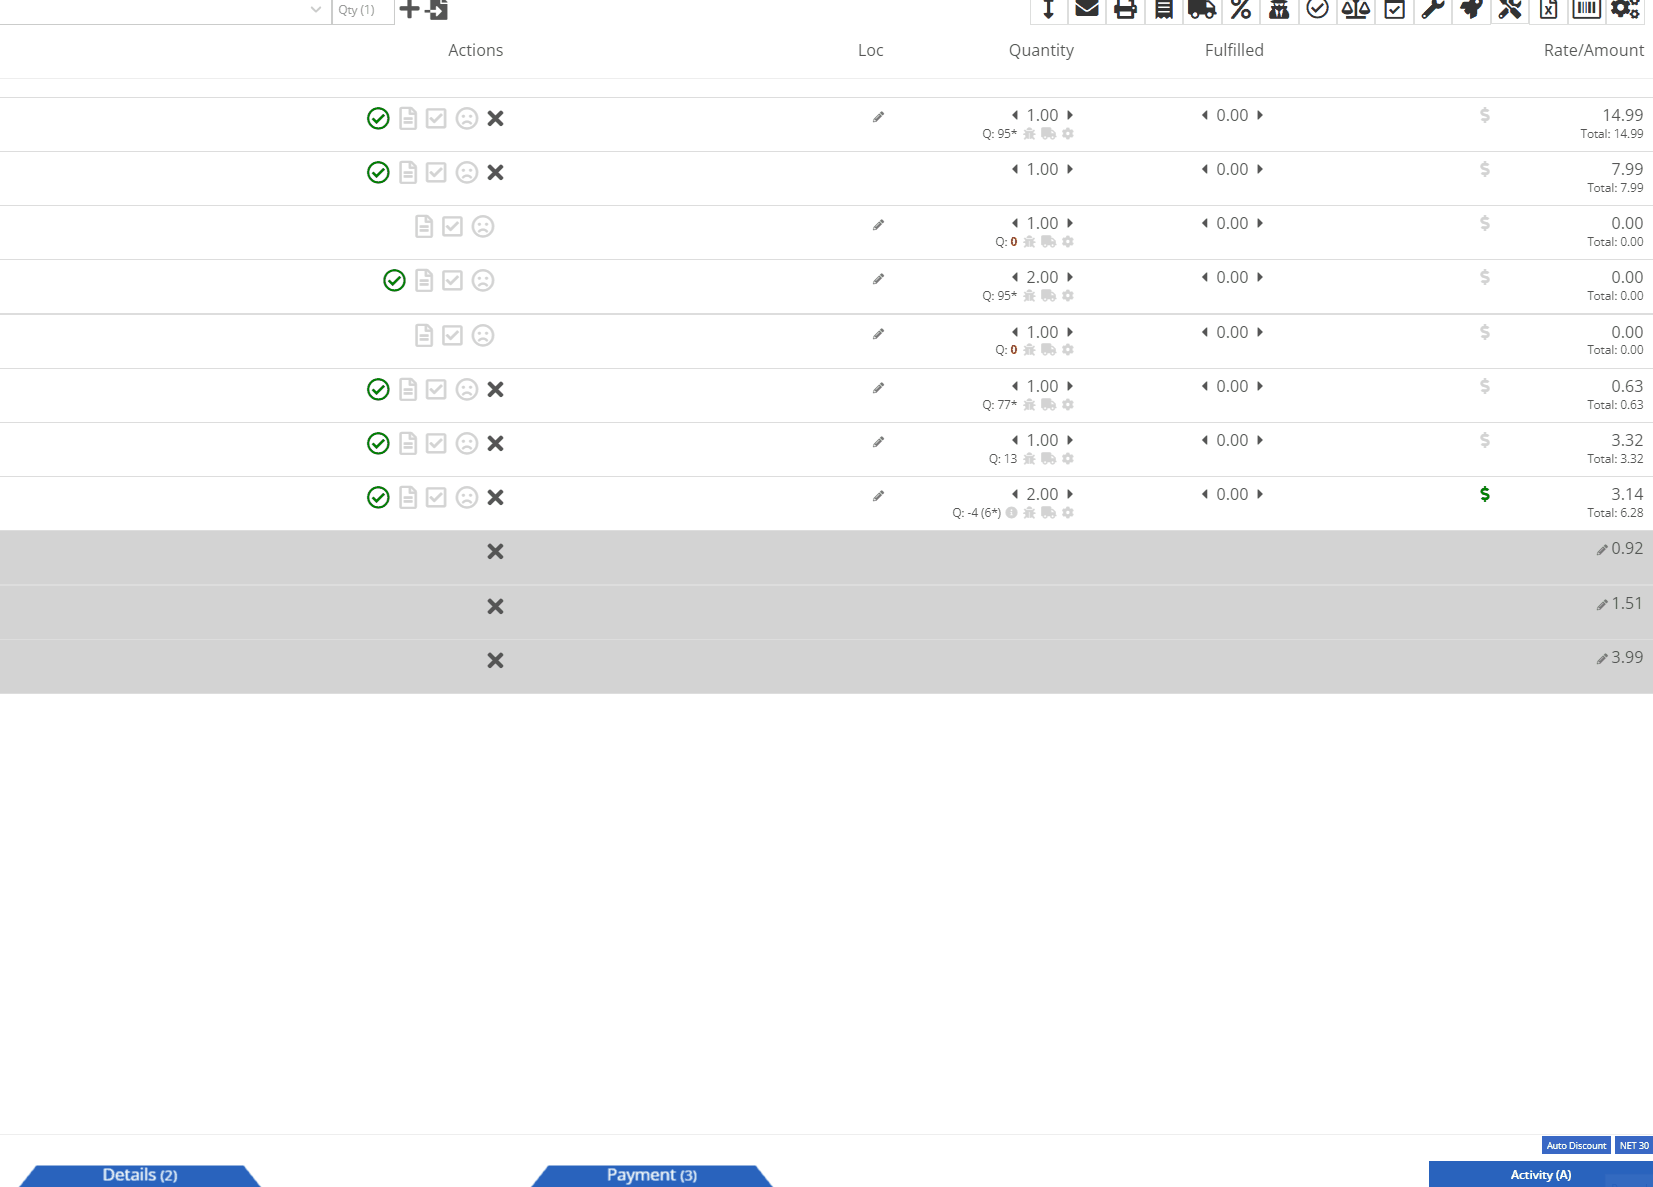This screenshot has width=1653, height=1187.
Task: Click the 14.99 rate value
Action: tap(1622, 115)
